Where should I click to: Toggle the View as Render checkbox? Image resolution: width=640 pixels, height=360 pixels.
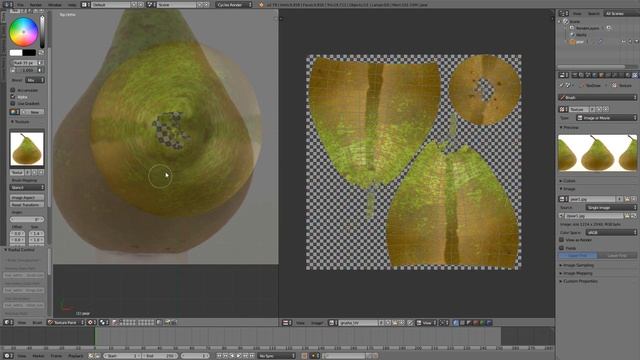click(562, 240)
